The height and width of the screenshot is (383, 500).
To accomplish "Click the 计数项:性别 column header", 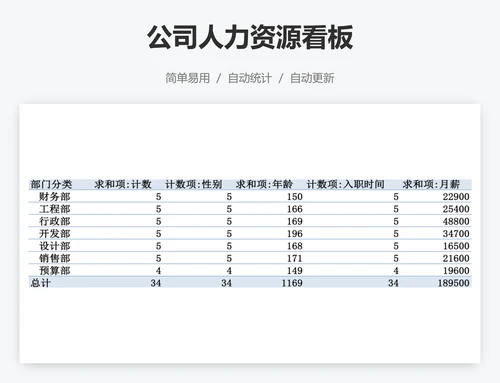I will (194, 184).
